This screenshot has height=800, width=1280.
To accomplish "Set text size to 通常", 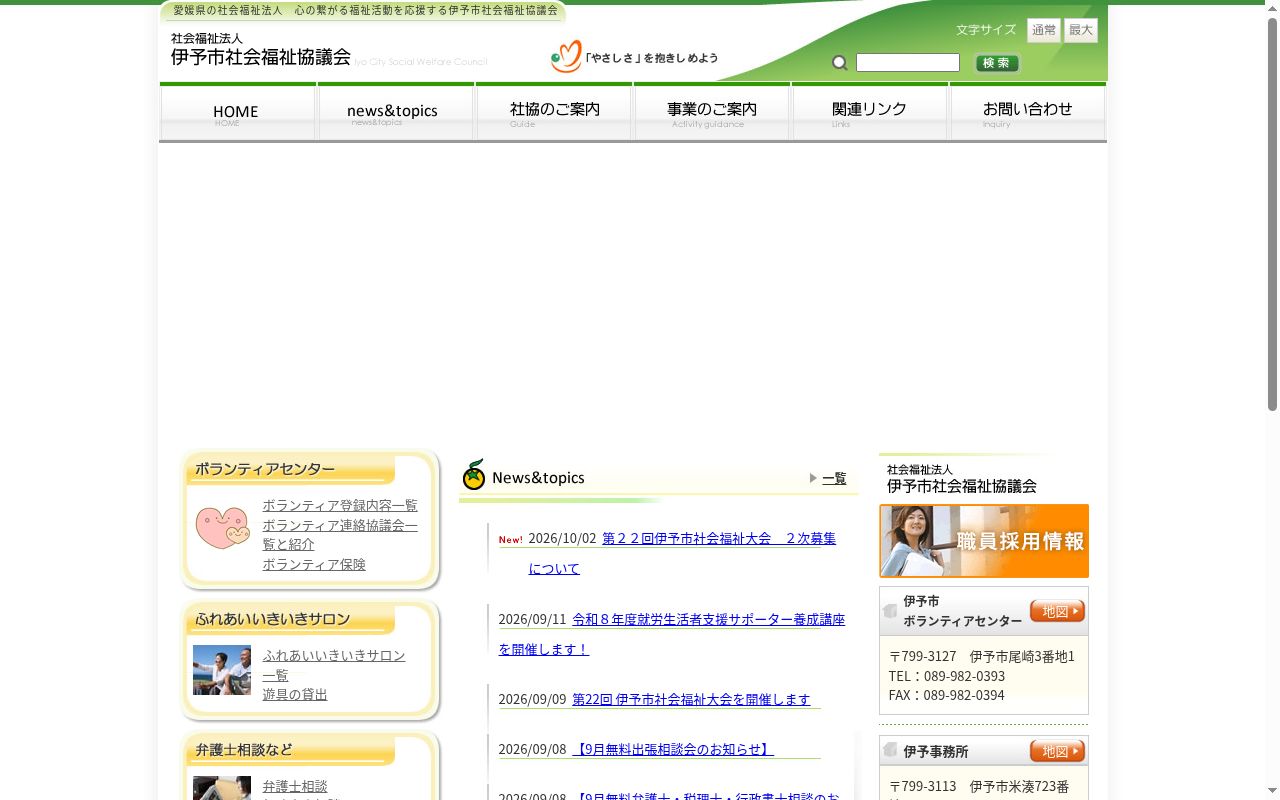I will [1044, 30].
